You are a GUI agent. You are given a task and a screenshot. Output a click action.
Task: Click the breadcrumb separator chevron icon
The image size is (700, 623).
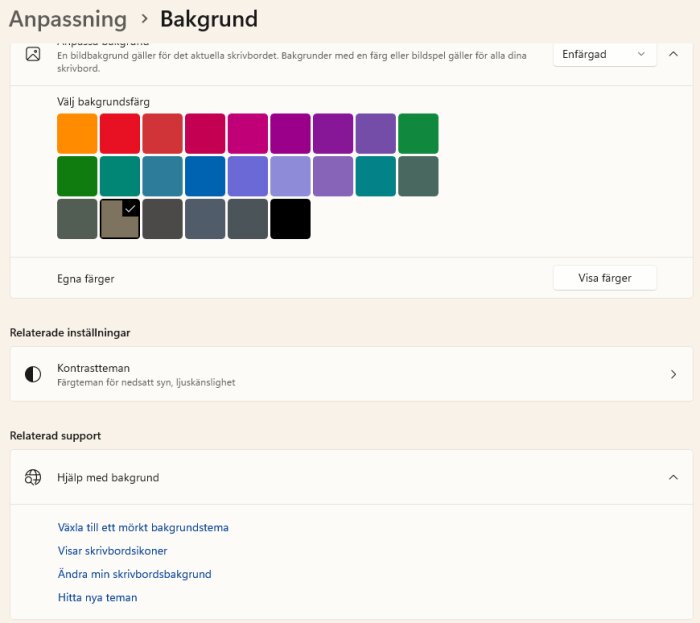(x=144, y=19)
